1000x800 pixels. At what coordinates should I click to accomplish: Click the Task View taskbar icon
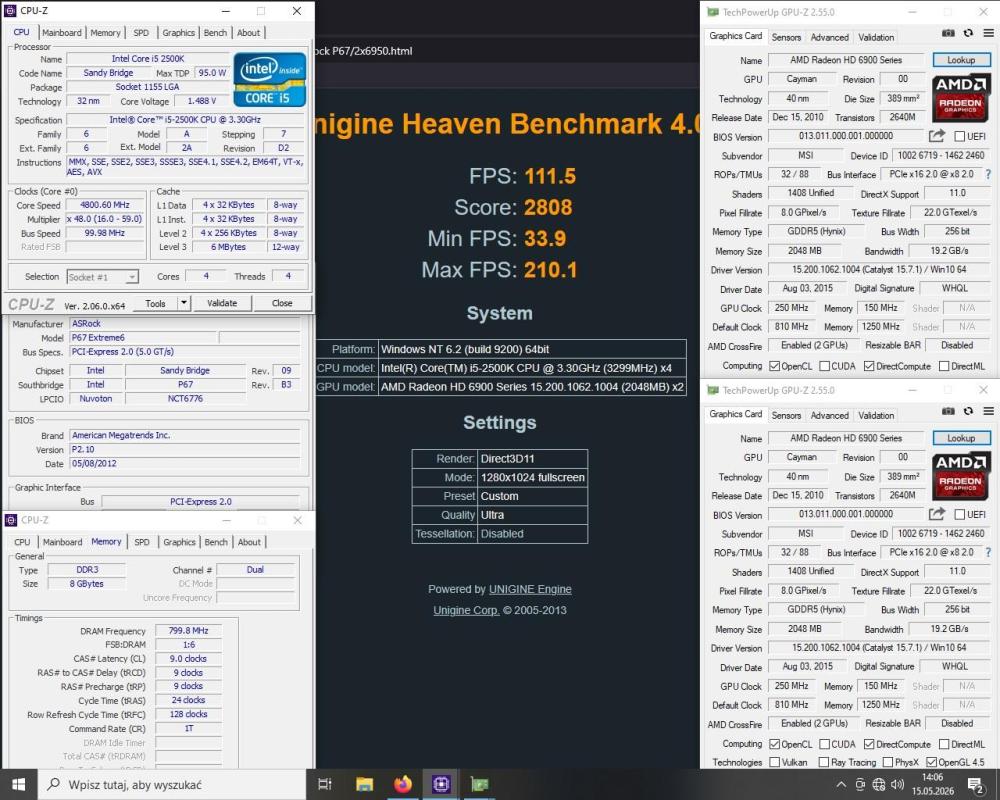point(325,784)
